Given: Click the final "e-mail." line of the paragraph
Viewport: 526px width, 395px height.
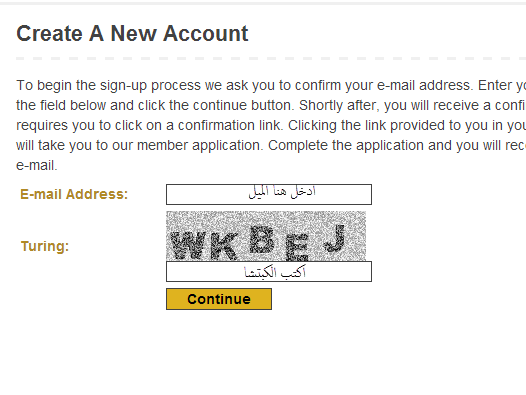Looking at the screenshot, I should pyautogui.click(x=37, y=165).
